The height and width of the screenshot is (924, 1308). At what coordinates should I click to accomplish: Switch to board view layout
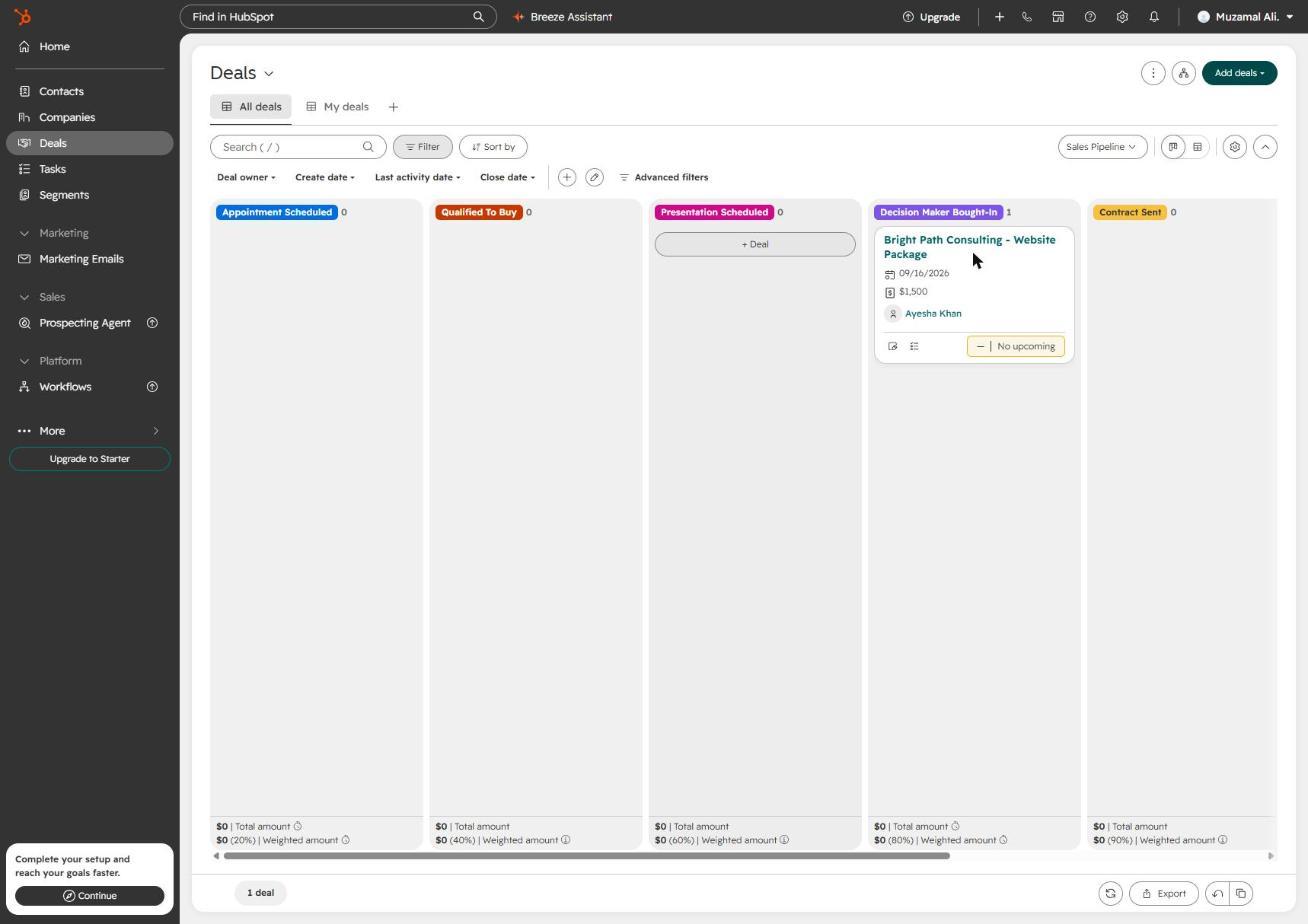(1173, 147)
